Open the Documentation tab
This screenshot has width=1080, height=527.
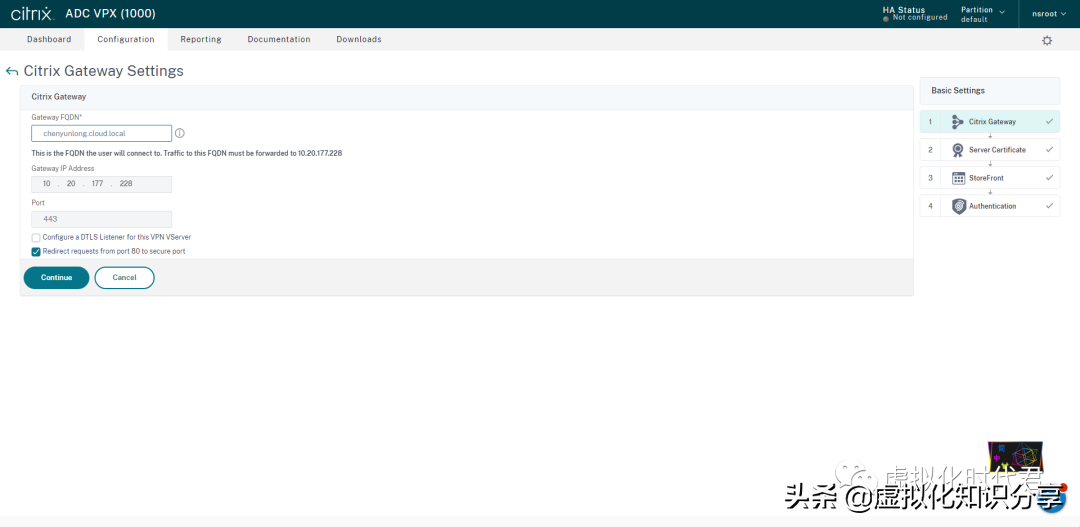click(x=278, y=39)
